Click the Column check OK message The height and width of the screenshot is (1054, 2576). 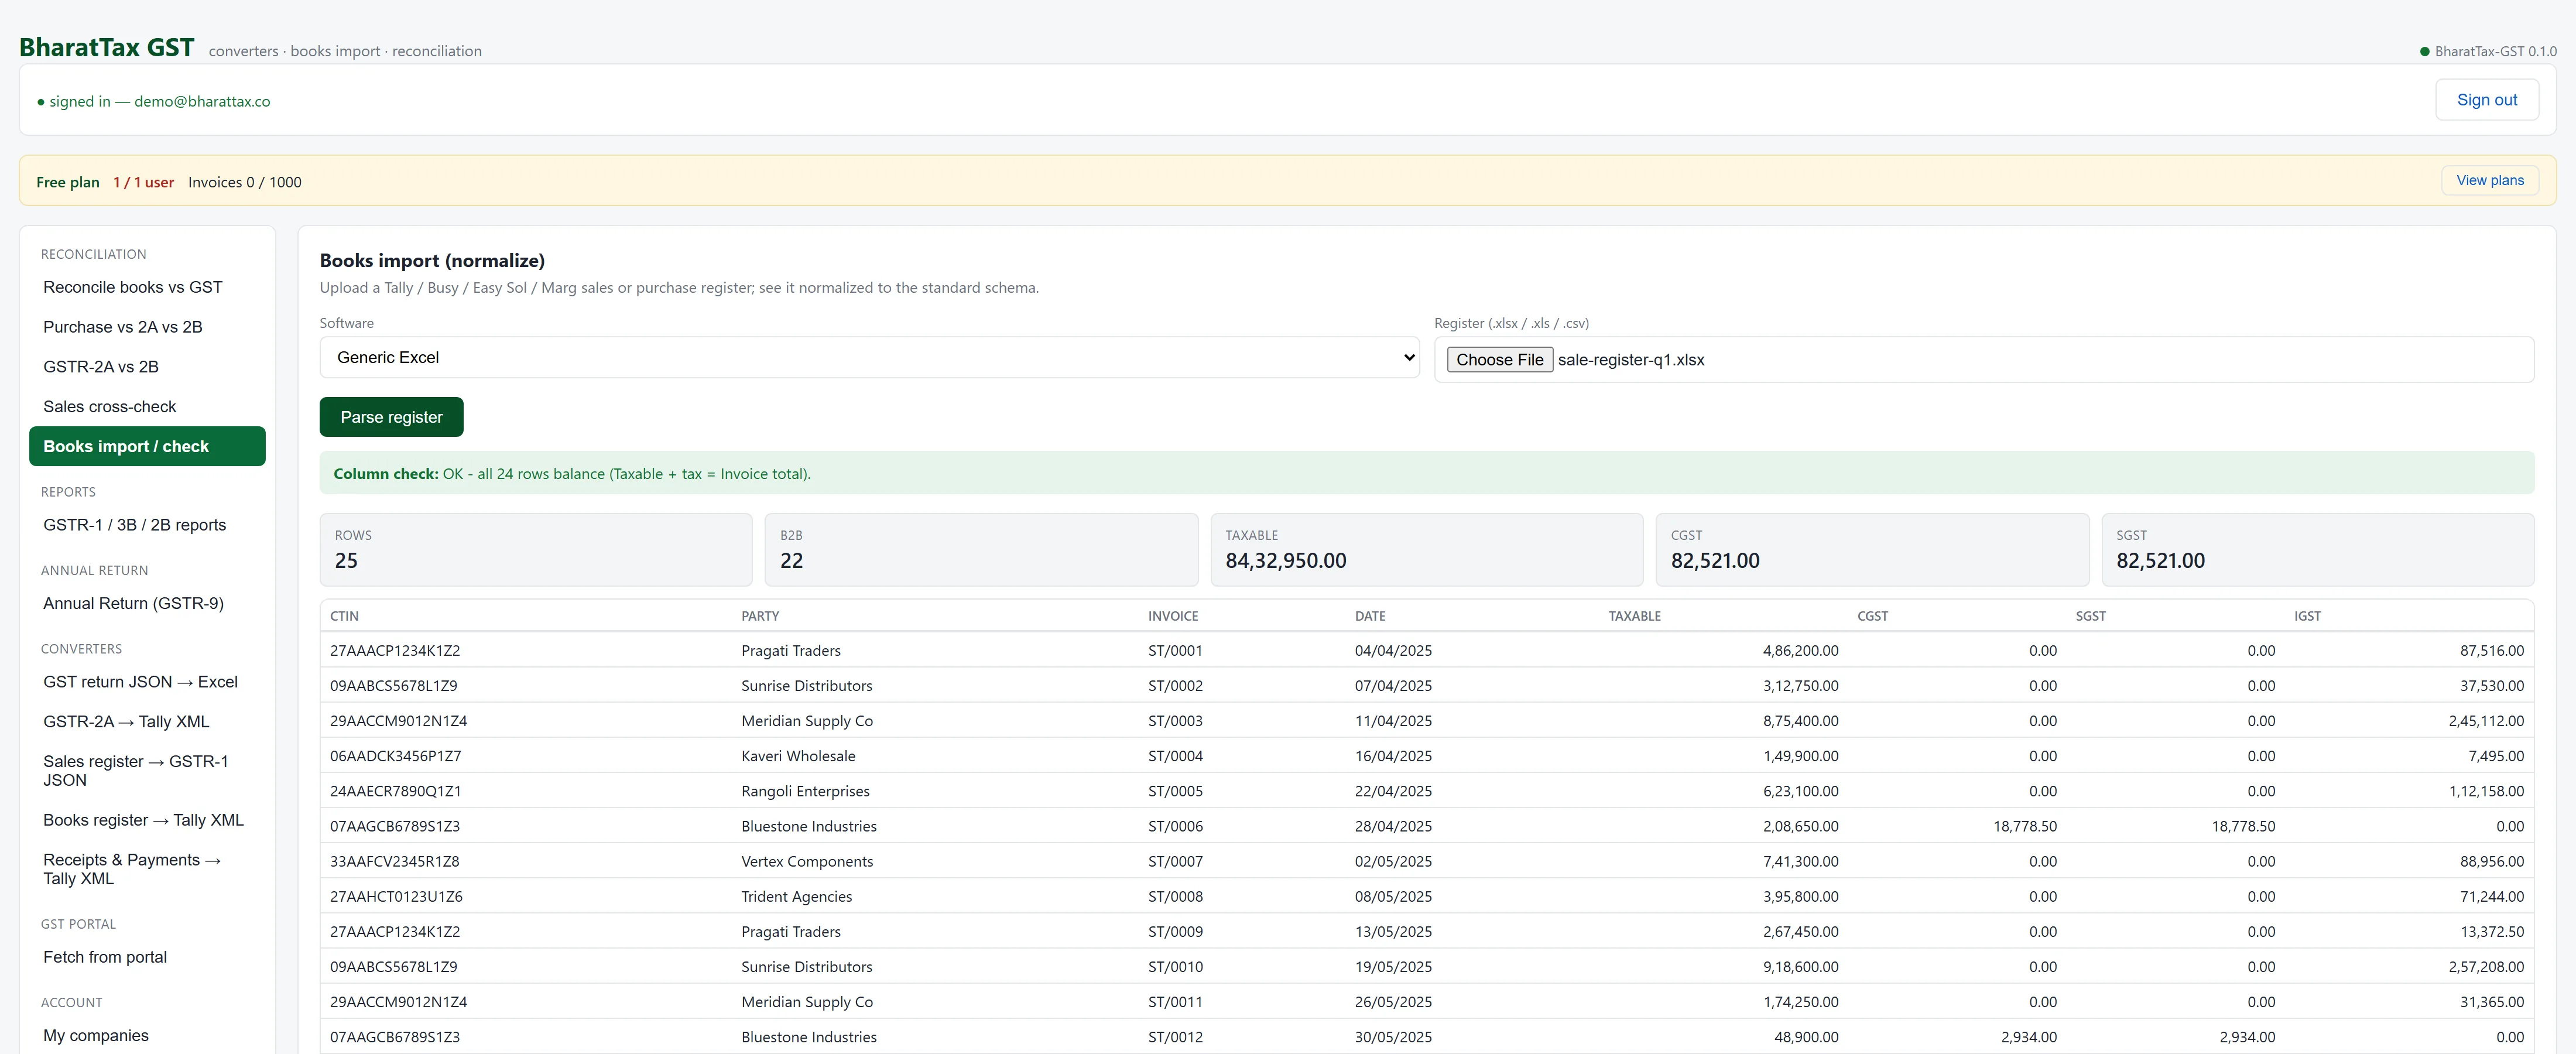tap(1426, 473)
